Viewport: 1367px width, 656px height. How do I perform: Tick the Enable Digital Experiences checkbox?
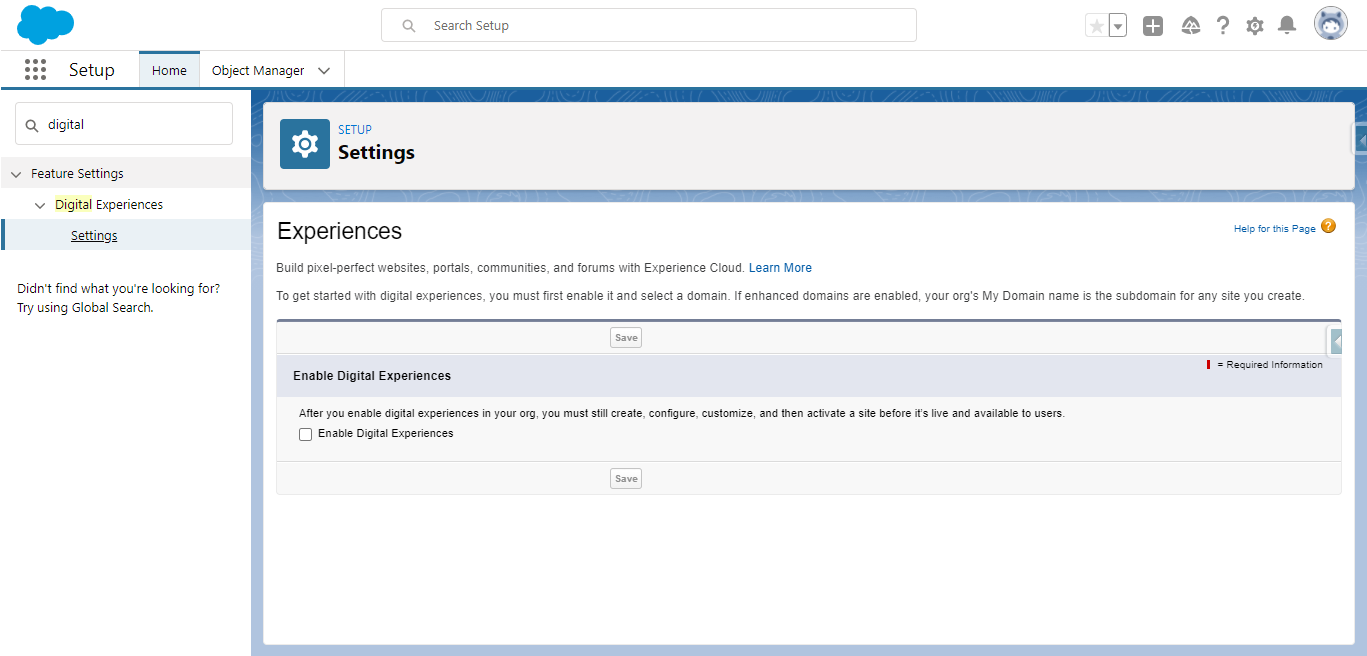point(306,434)
